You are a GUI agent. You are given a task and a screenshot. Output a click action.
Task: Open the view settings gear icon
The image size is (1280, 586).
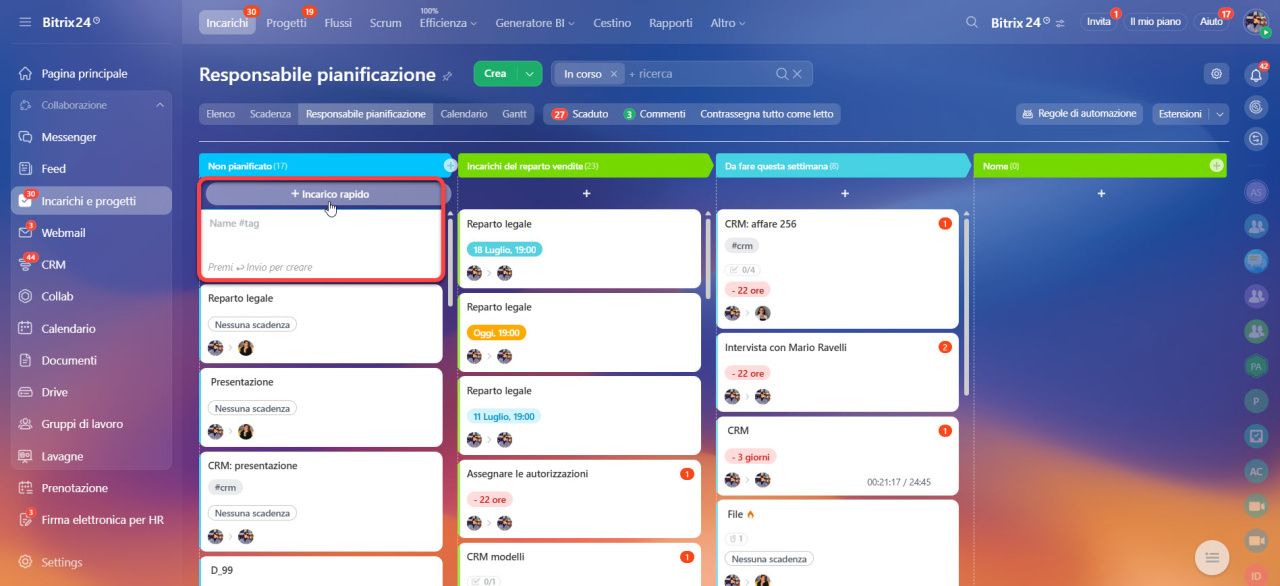point(1216,73)
